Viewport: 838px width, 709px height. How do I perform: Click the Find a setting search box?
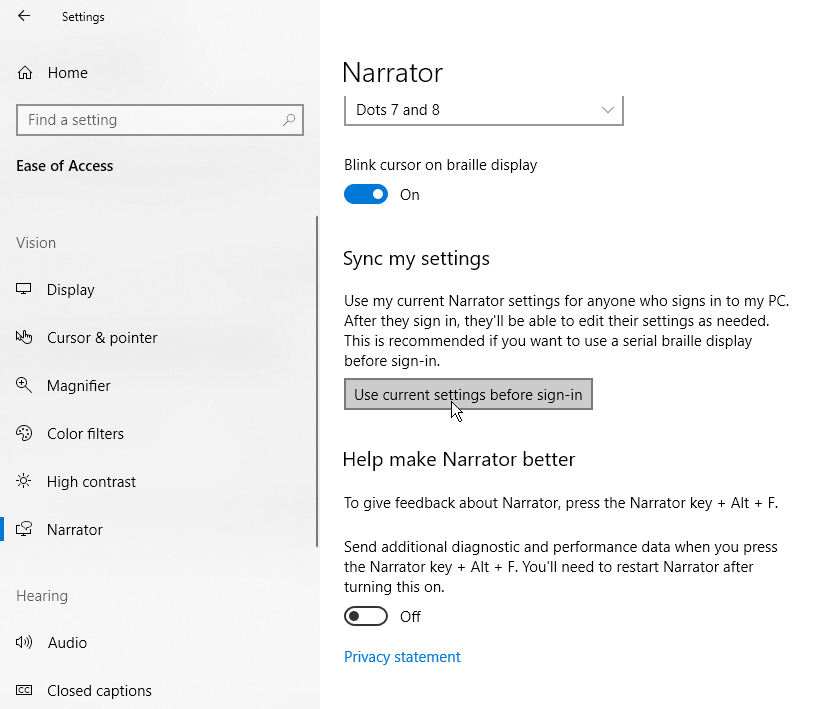160,120
